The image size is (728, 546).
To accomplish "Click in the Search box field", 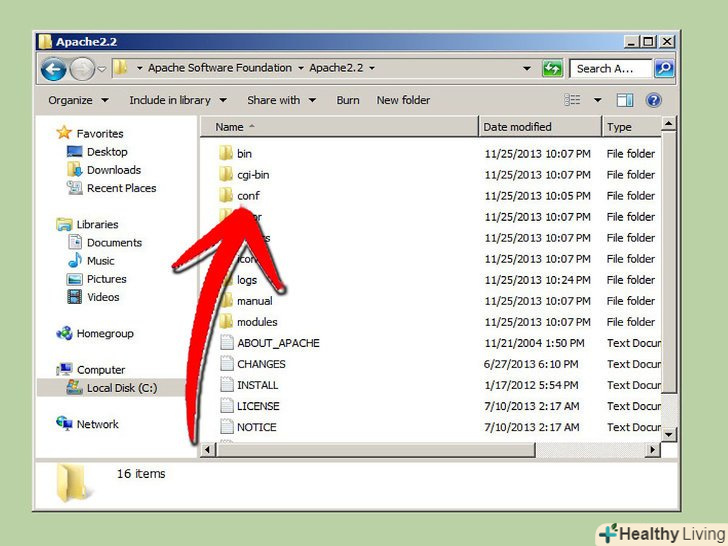I will (x=610, y=69).
